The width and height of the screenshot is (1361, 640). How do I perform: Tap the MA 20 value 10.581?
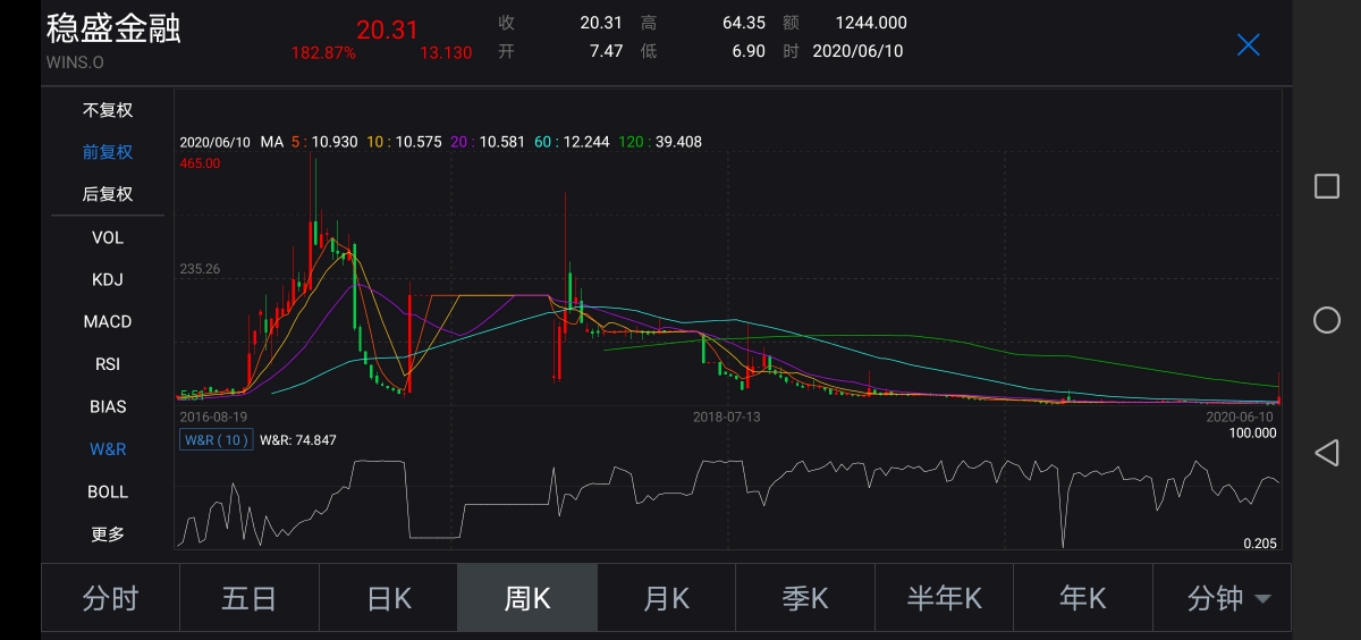coord(502,142)
